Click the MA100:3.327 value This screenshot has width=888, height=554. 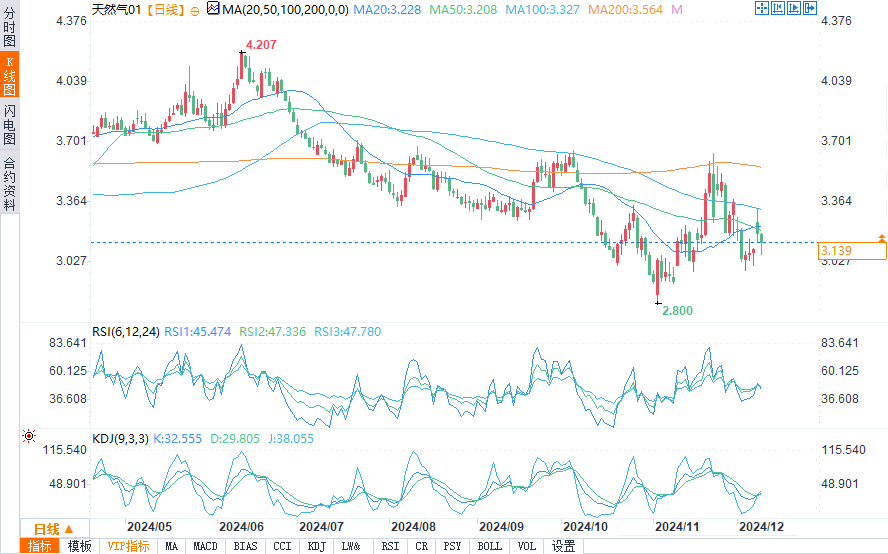(543, 10)
